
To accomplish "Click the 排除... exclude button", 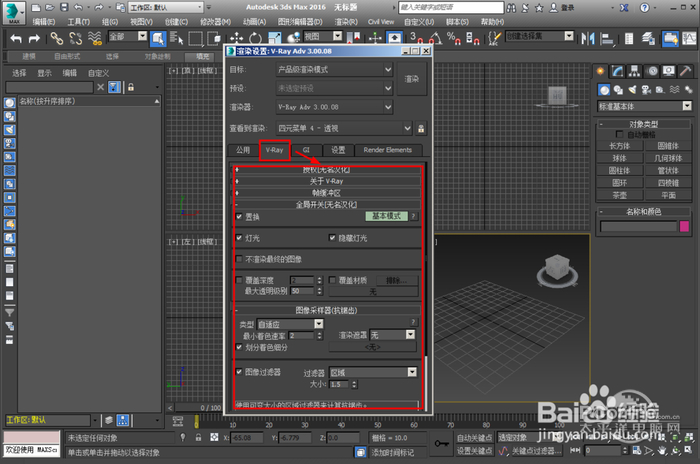I will [396, 280].
